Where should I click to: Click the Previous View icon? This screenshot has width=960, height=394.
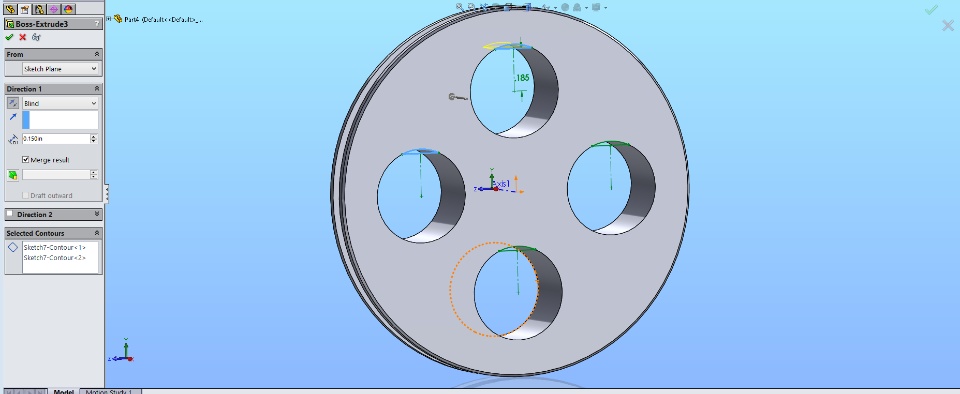483,7
